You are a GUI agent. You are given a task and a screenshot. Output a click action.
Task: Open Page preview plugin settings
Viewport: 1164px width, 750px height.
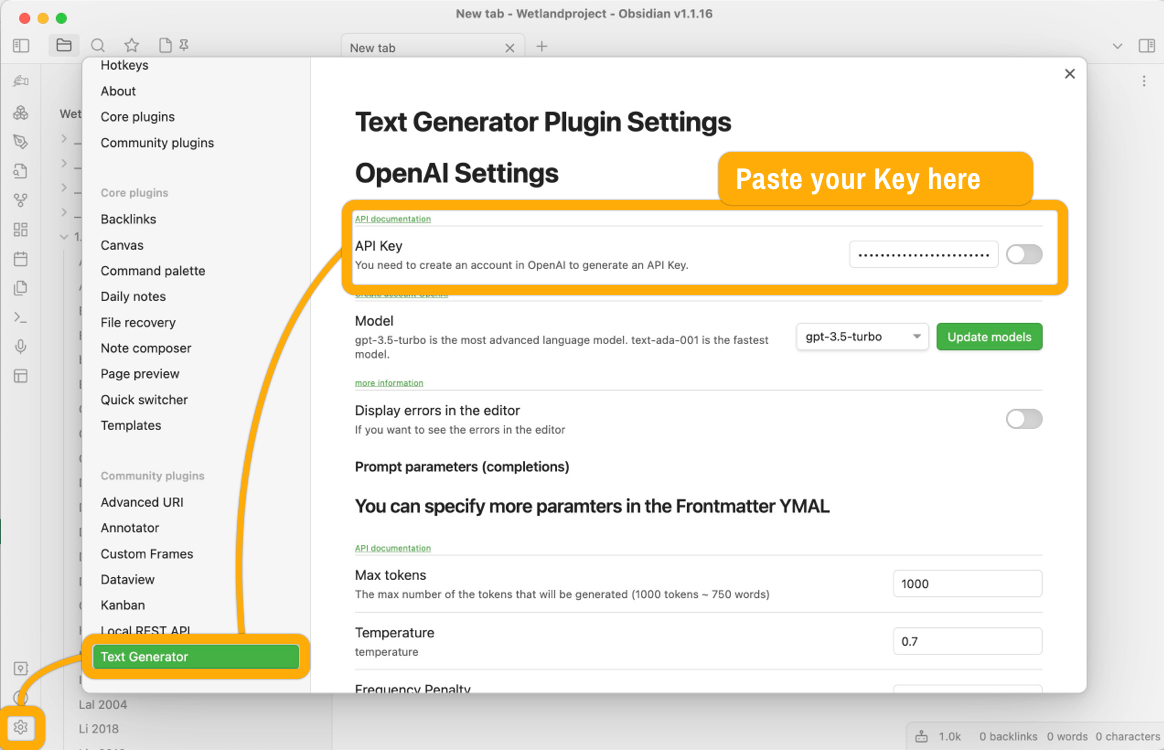(140, 374)
